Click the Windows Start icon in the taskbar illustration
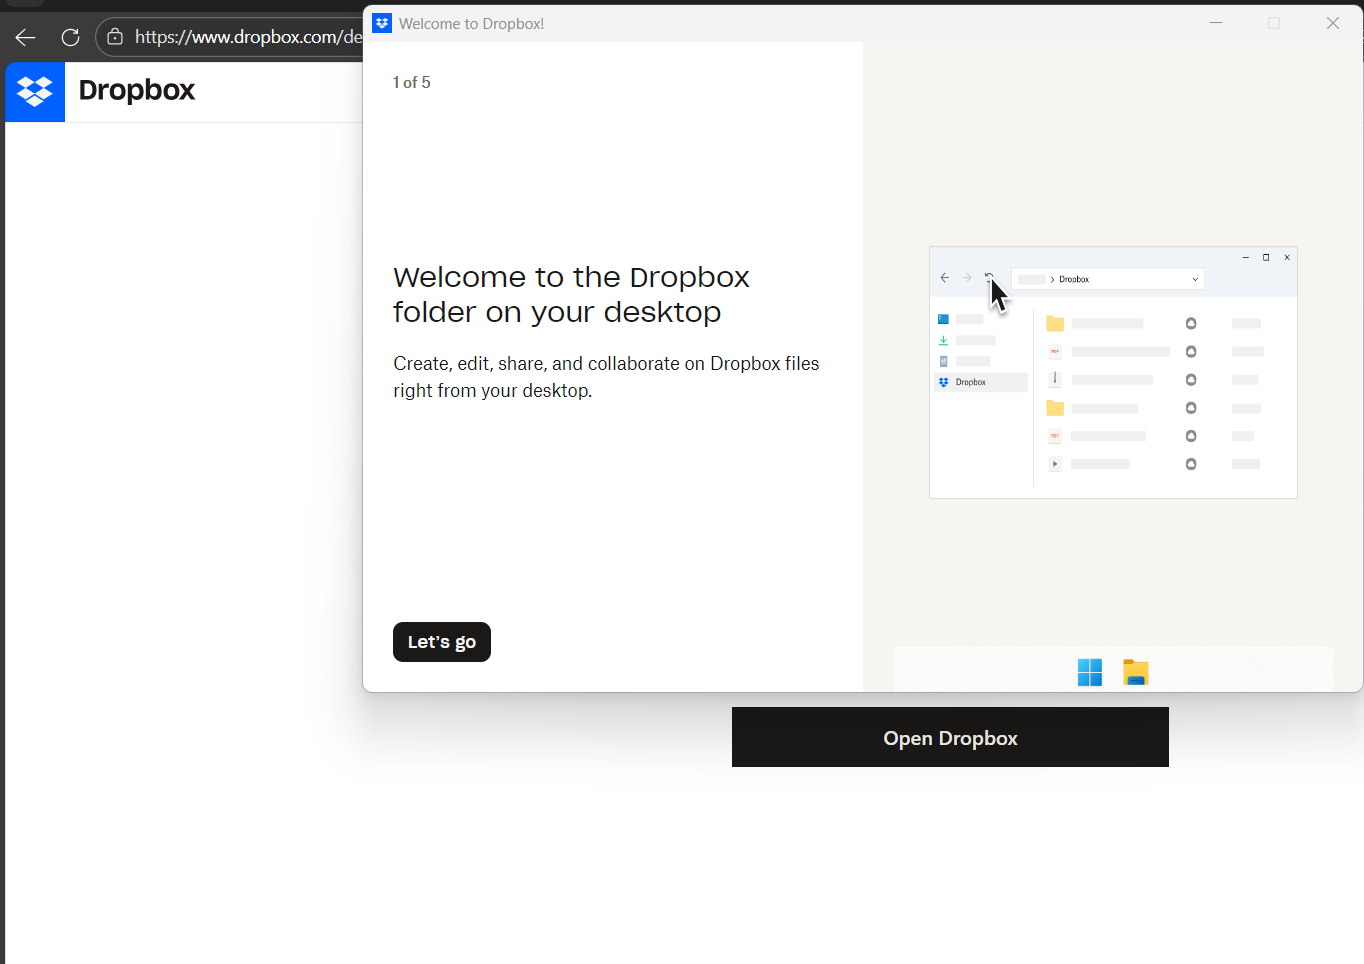 tap(1089, 671)
